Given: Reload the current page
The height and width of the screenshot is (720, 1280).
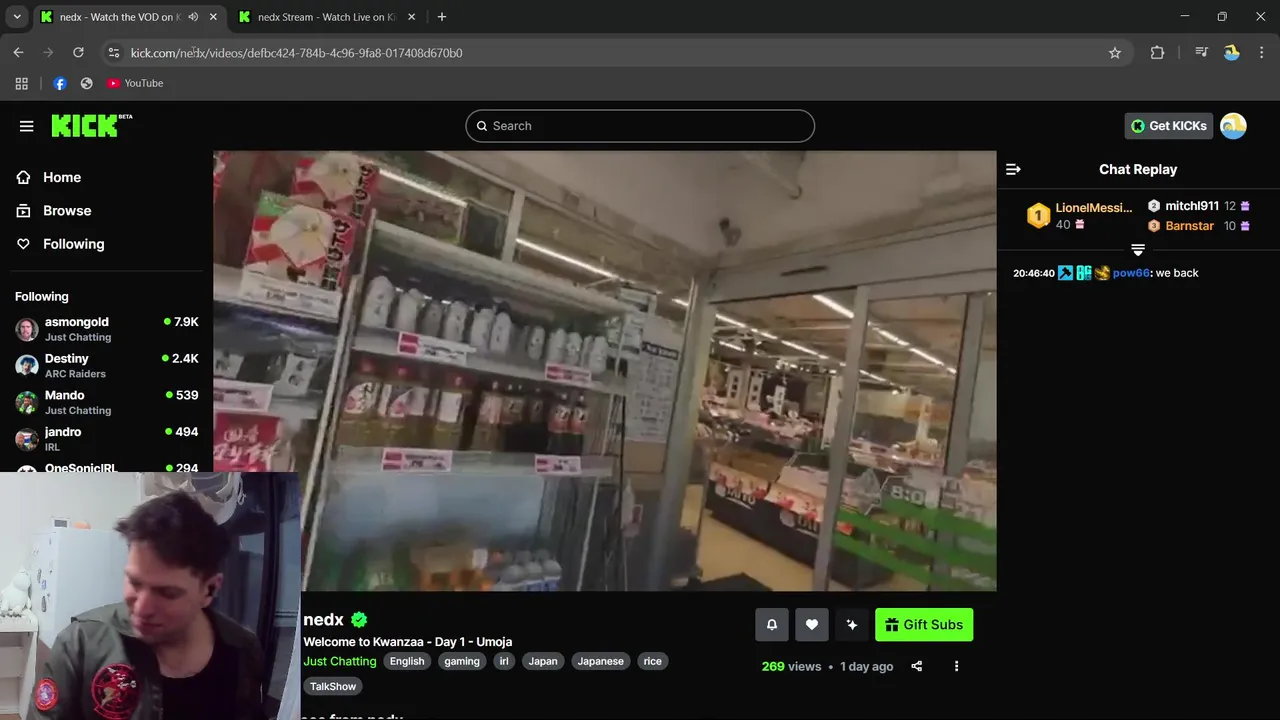Looking at the screenshot, I should [78, 53].
